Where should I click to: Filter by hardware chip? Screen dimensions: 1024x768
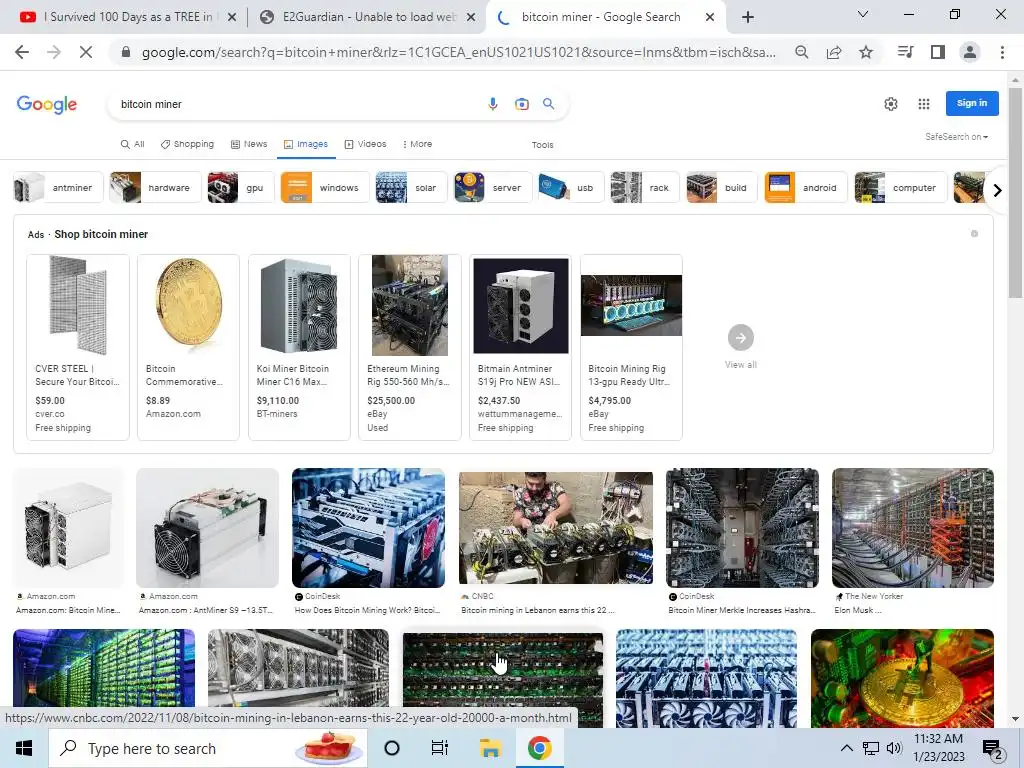pyautogui.click(x=155, y=187)
